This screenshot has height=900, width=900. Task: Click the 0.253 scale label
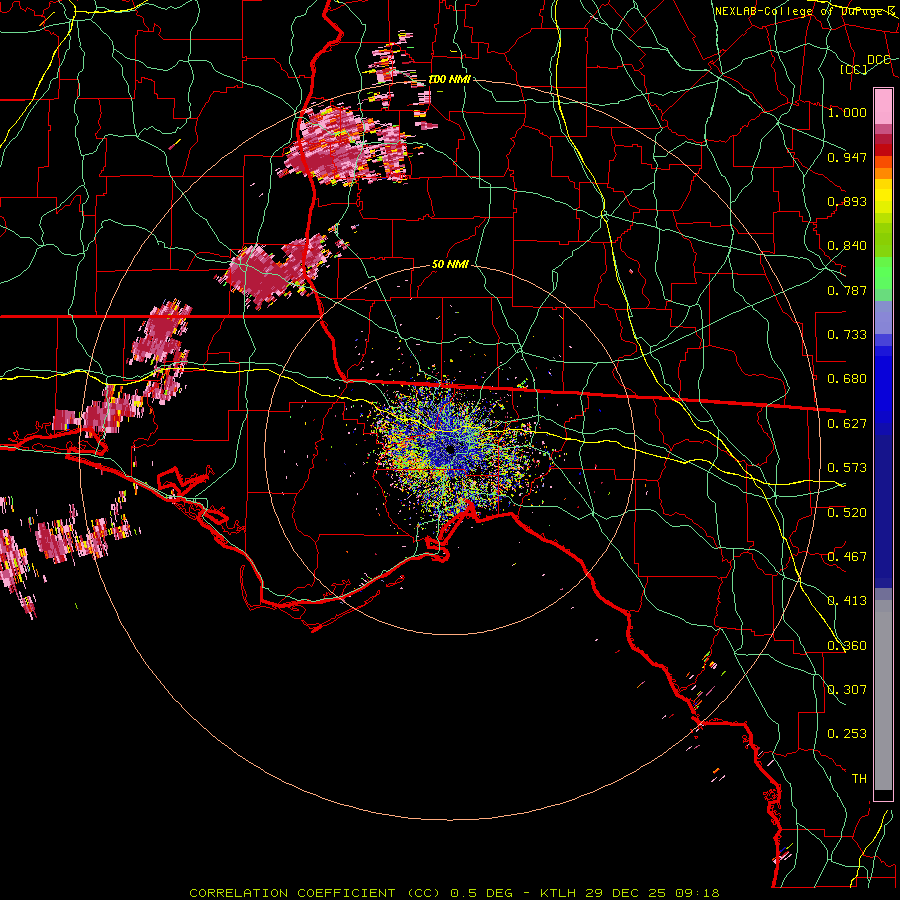[847, 734]
